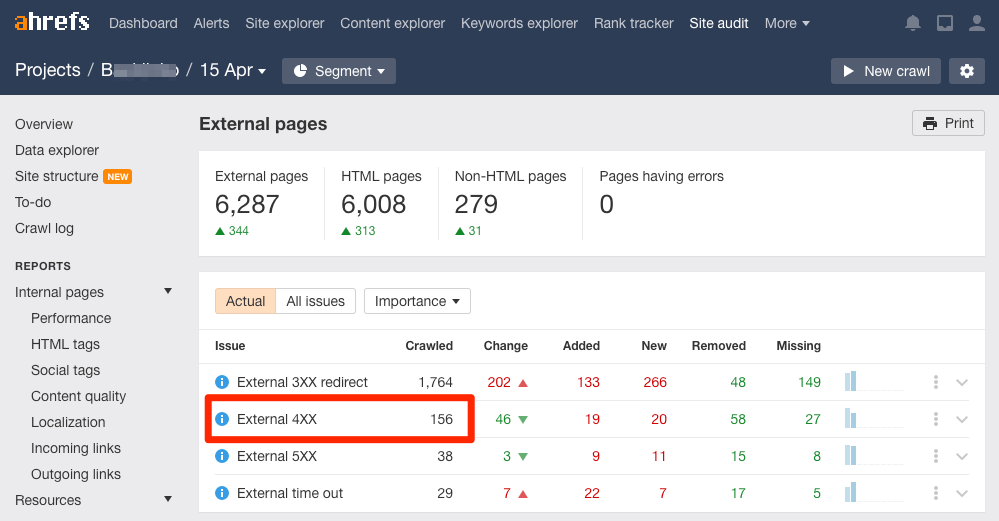
Task: Open the user account profile icon
Action: click(977, 23)
